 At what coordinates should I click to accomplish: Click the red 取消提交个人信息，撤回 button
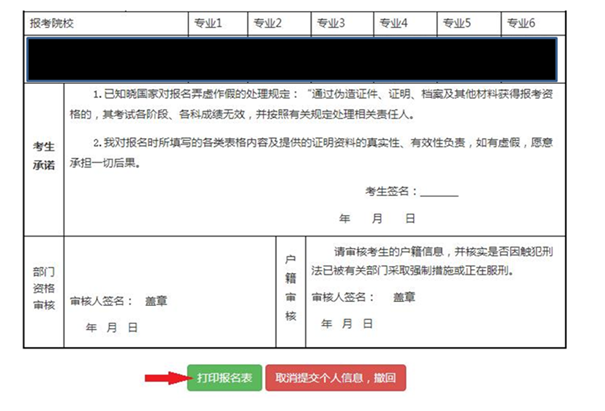[335, 378]
